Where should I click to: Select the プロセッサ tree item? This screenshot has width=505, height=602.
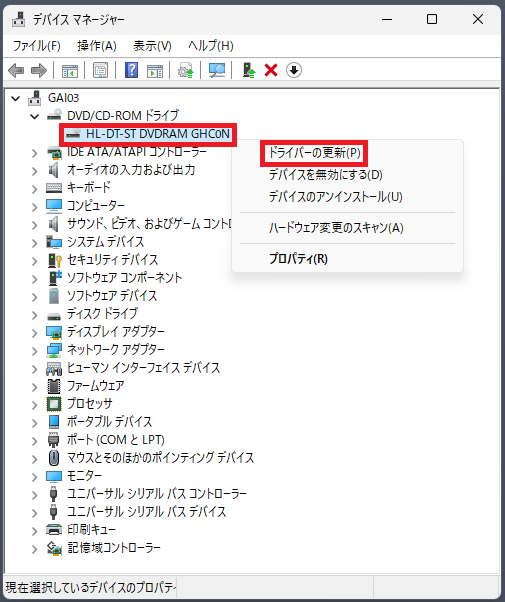click(x=90, y=404)
